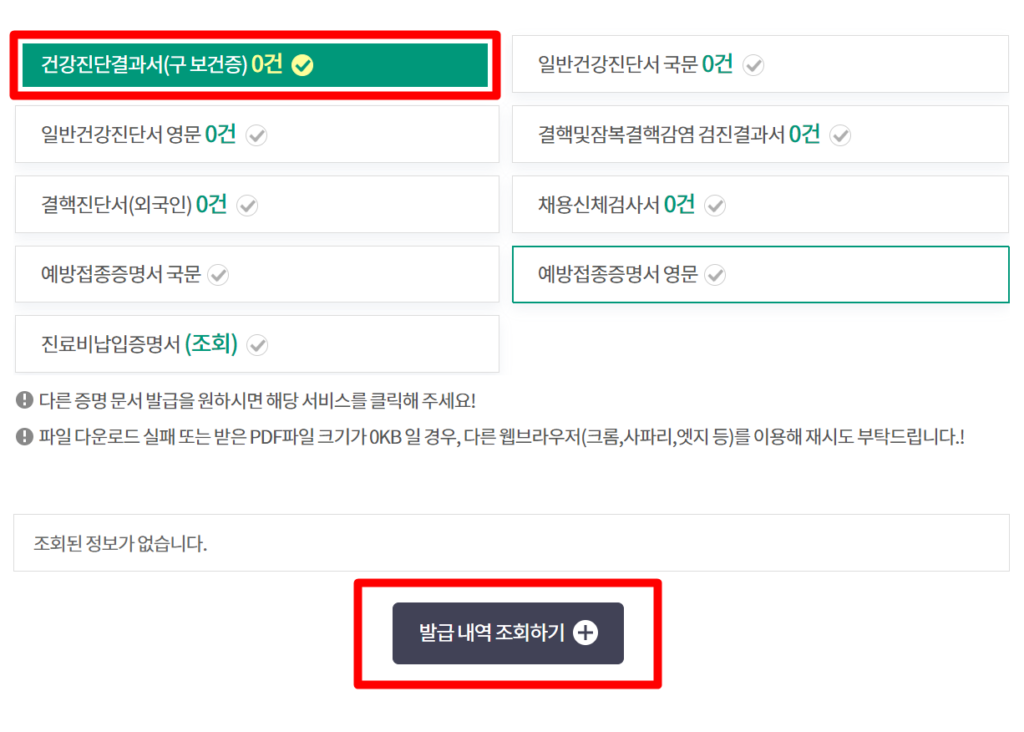
Task: Choose 일반건강진단서 영문 certificate
Action: tap(123, 135)
